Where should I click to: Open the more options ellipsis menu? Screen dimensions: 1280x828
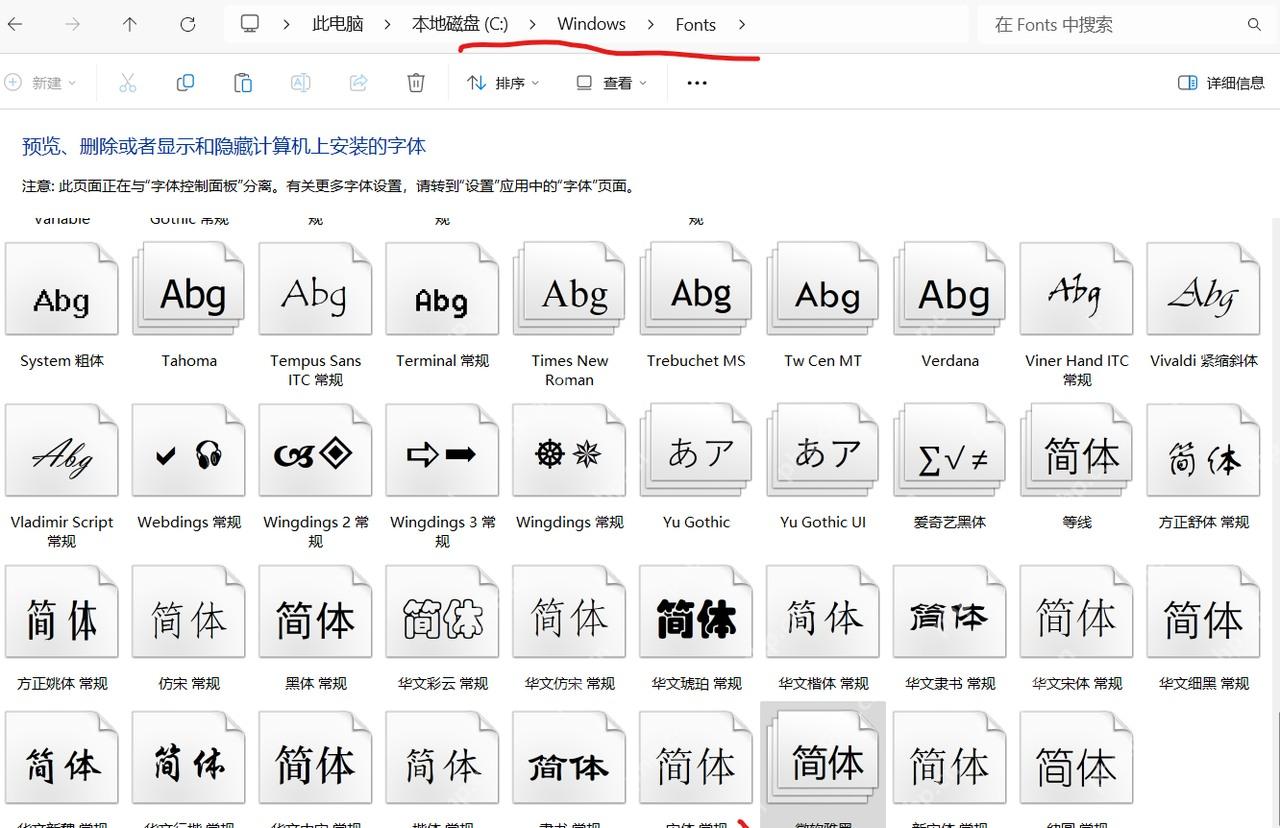(x=697, y=83)
